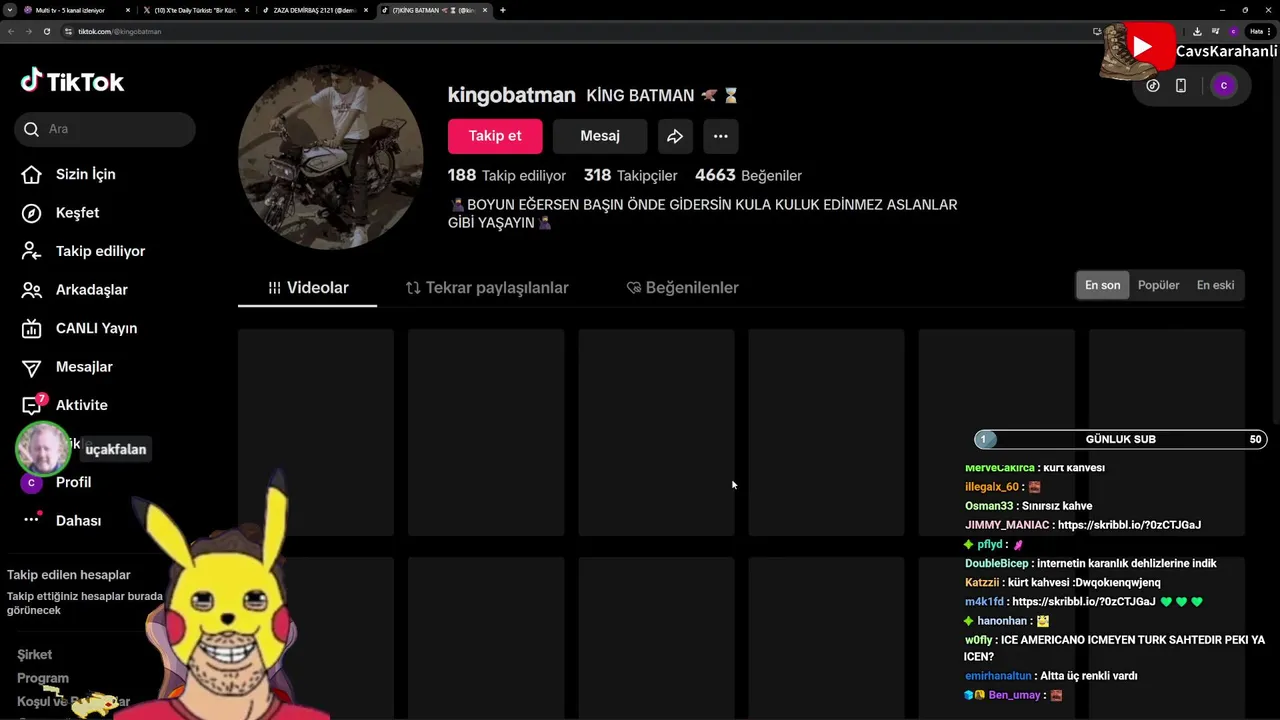
Task: Click Osman33 username in chat
Action: 989,506
